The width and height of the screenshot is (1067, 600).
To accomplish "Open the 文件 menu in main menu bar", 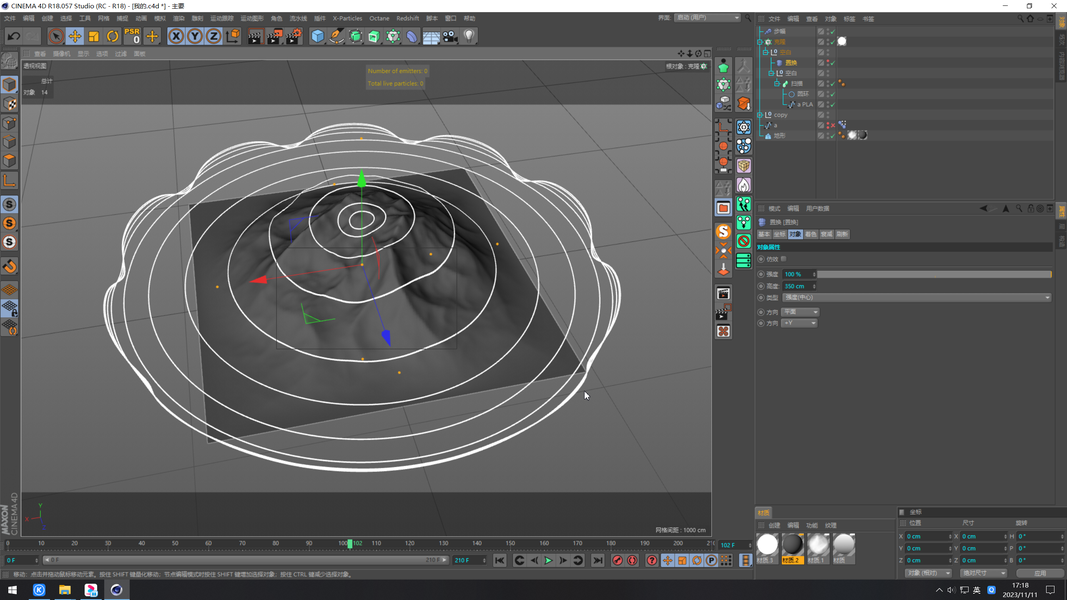I will (10, 18).
